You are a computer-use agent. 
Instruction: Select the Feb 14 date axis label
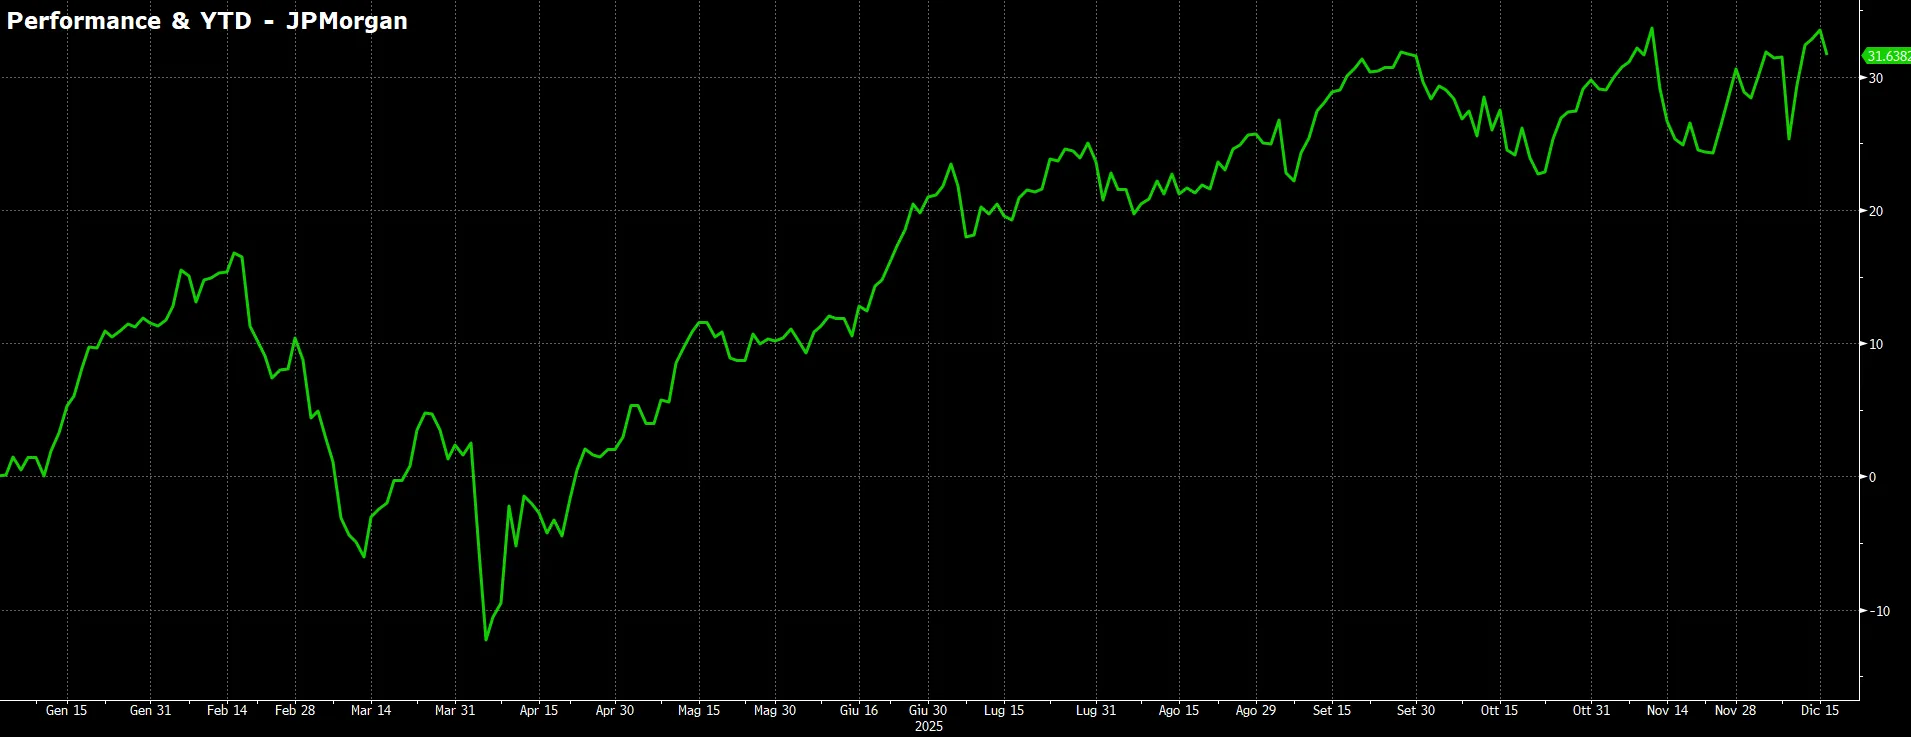(227, 710)
